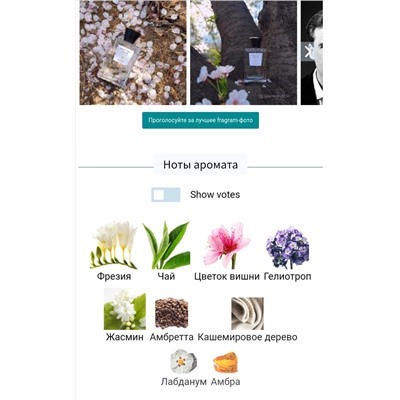Select the Чай tea leaves icon
This screenshot has width=400, height=400.
(166, 245)
